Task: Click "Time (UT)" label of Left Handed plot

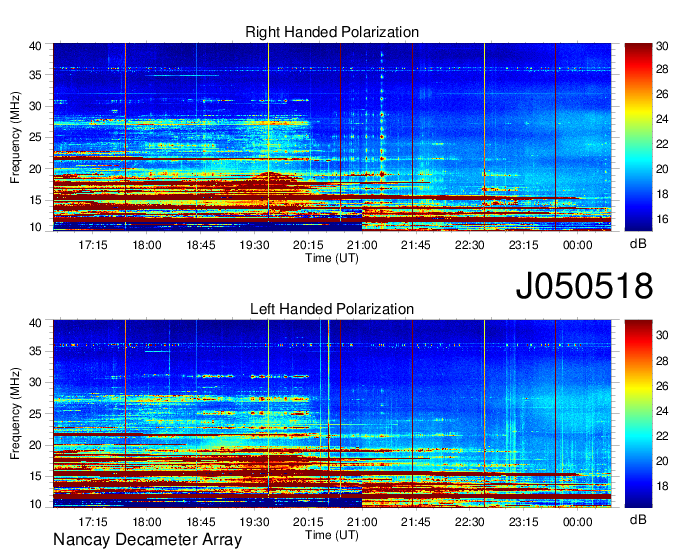Action: [x=332, y=535]
